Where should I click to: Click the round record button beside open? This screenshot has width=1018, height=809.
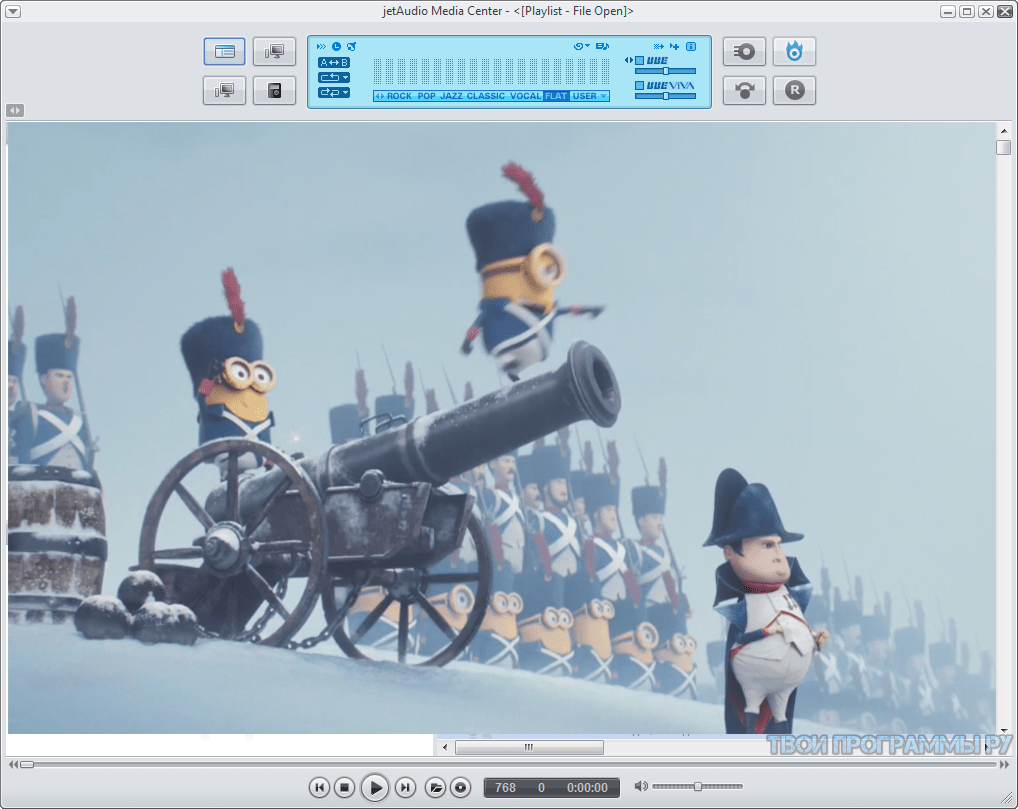tap(460, 788)
